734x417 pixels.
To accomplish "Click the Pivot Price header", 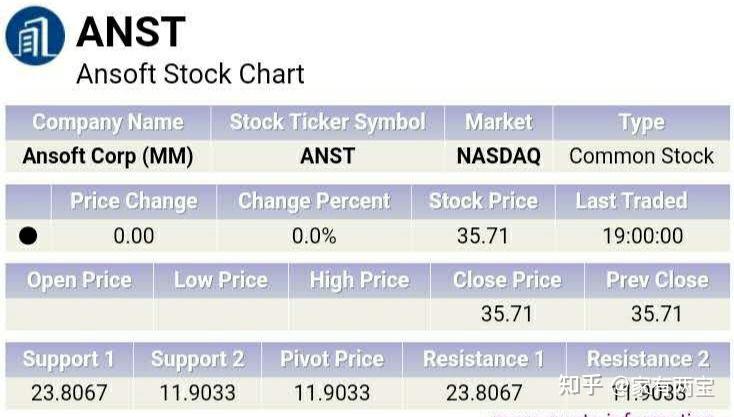I will coord(331,359).
